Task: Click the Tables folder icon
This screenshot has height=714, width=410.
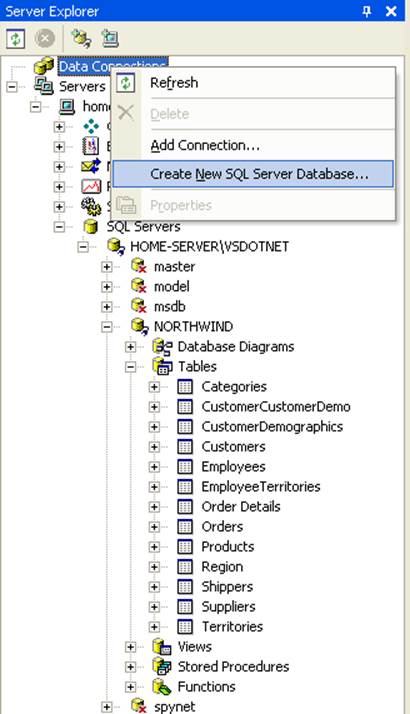Action: click(x=163, y=367)
